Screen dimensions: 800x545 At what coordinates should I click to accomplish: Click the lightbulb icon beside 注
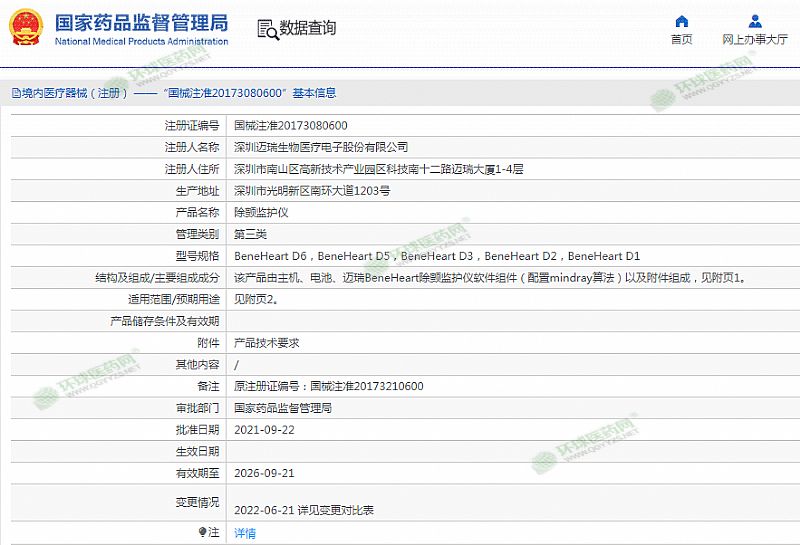click(x=203, y=533)
